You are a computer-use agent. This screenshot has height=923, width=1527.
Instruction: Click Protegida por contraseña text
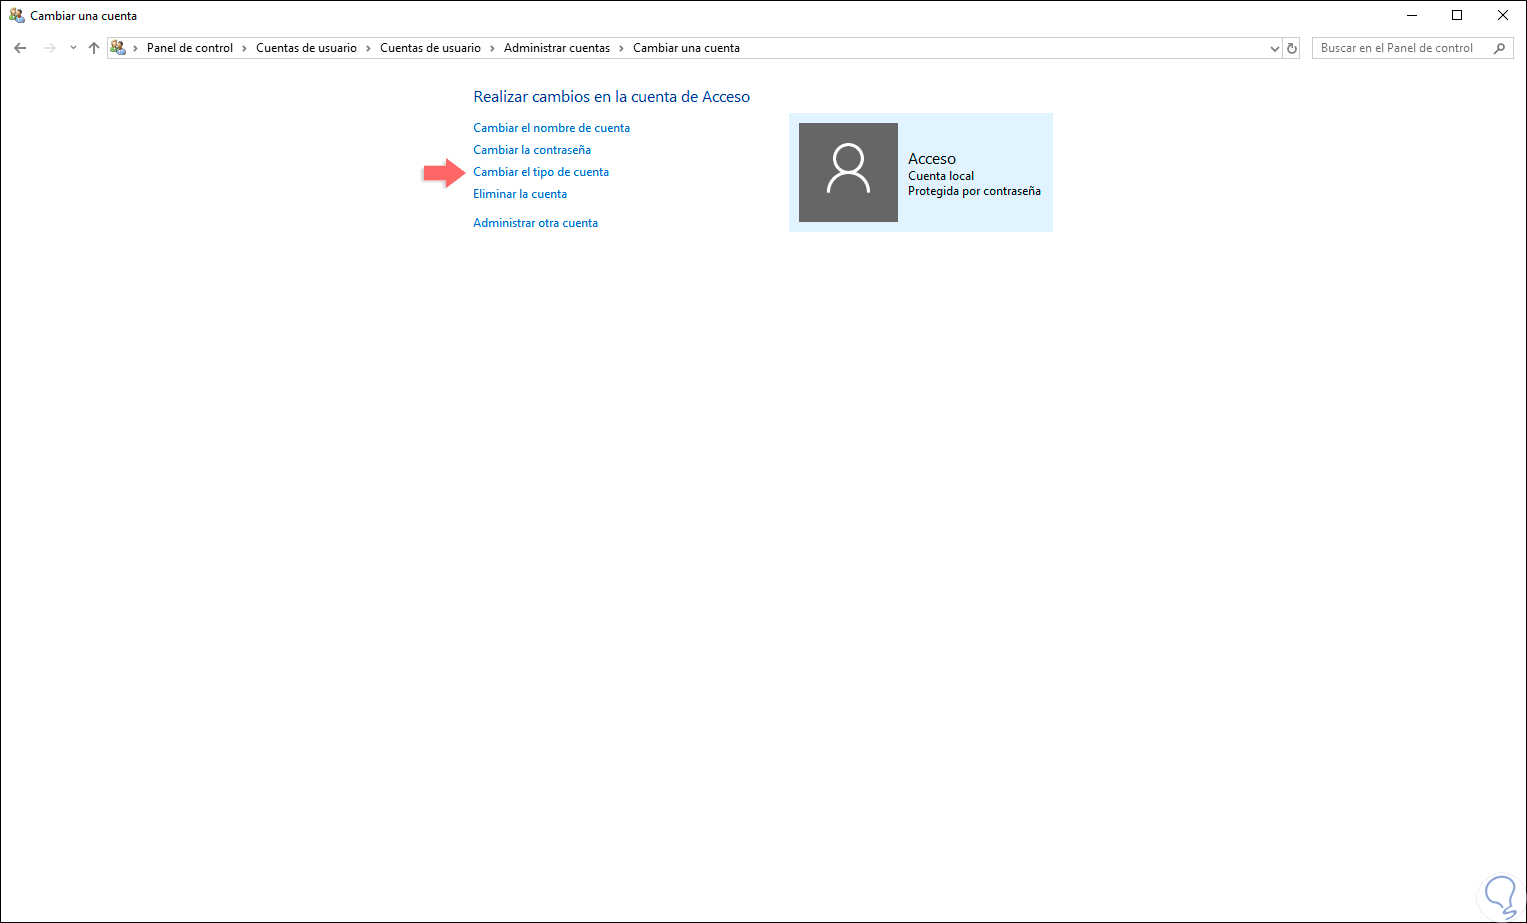[974, 191]
